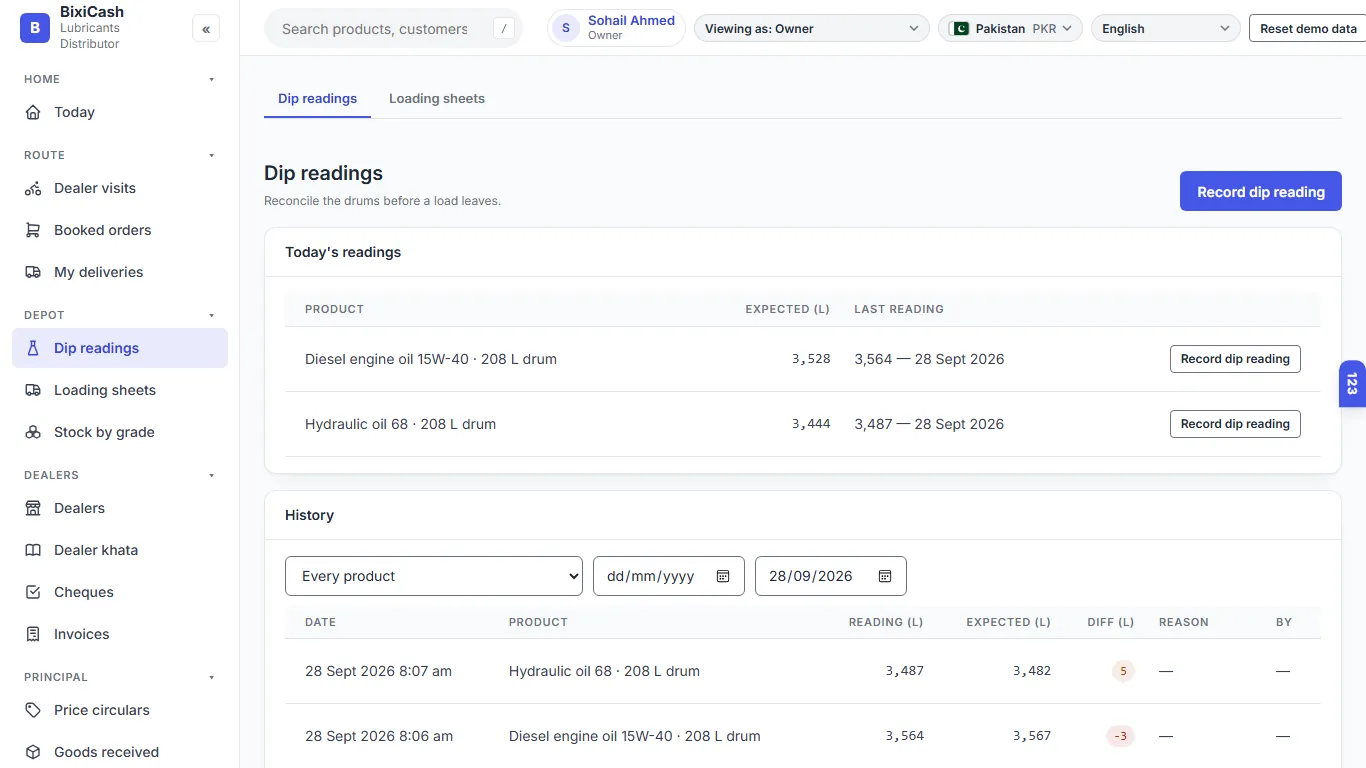Open Dealer khata from the sidebar
1366x768 pixels.
120,550
